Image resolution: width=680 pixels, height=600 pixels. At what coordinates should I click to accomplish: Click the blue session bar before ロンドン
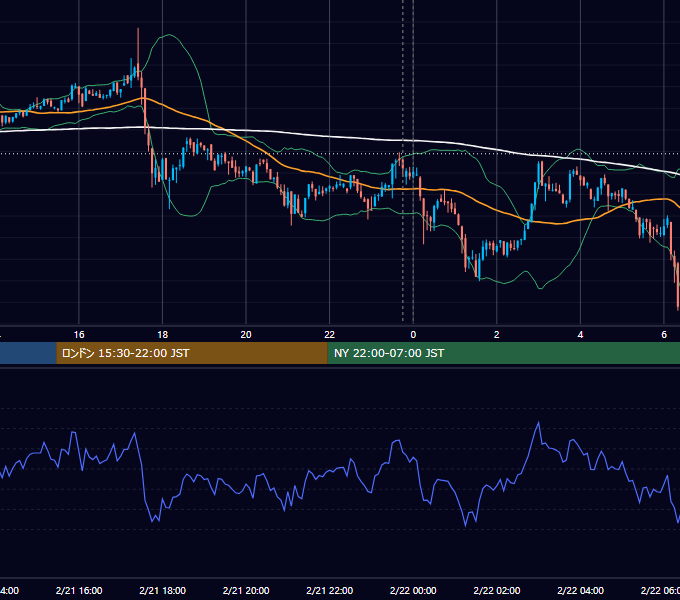point(28,353)
